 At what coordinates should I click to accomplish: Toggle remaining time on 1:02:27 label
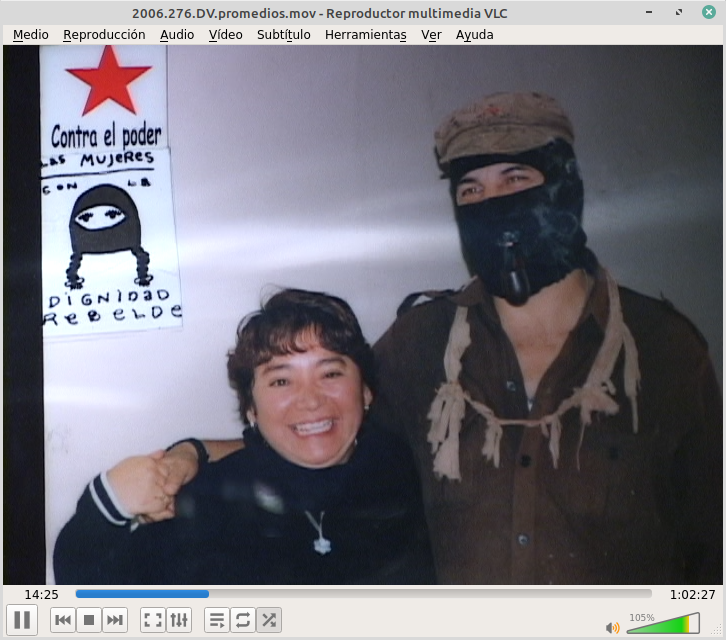tap(693, 595)
